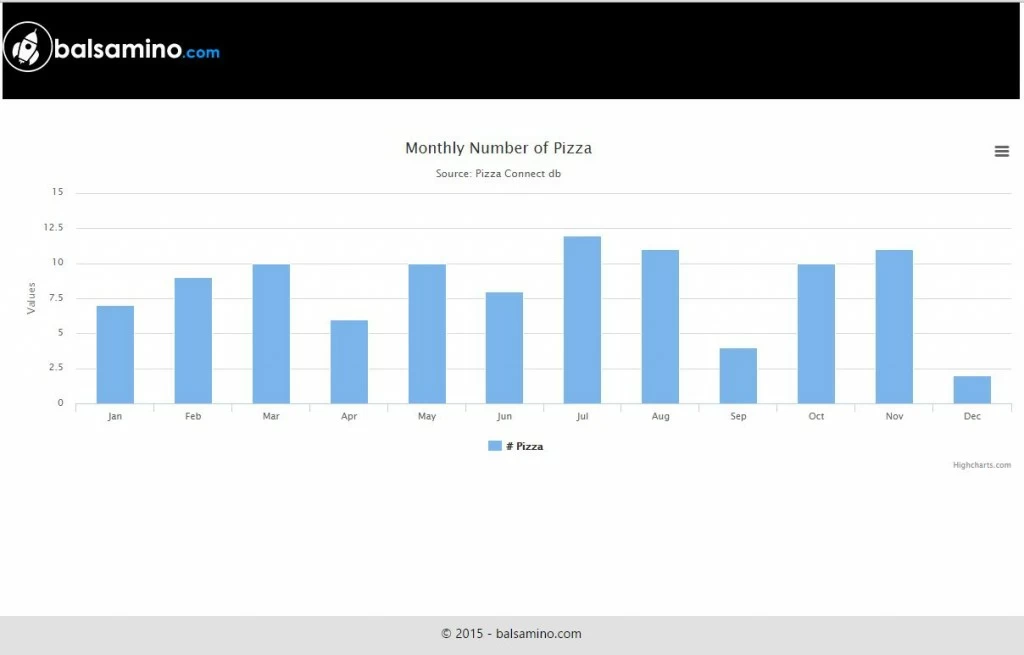Visit the Highcharts.com credits link
Image resolution: width=1024 pixels, height=655 pixels.
[x=982, y=465]
